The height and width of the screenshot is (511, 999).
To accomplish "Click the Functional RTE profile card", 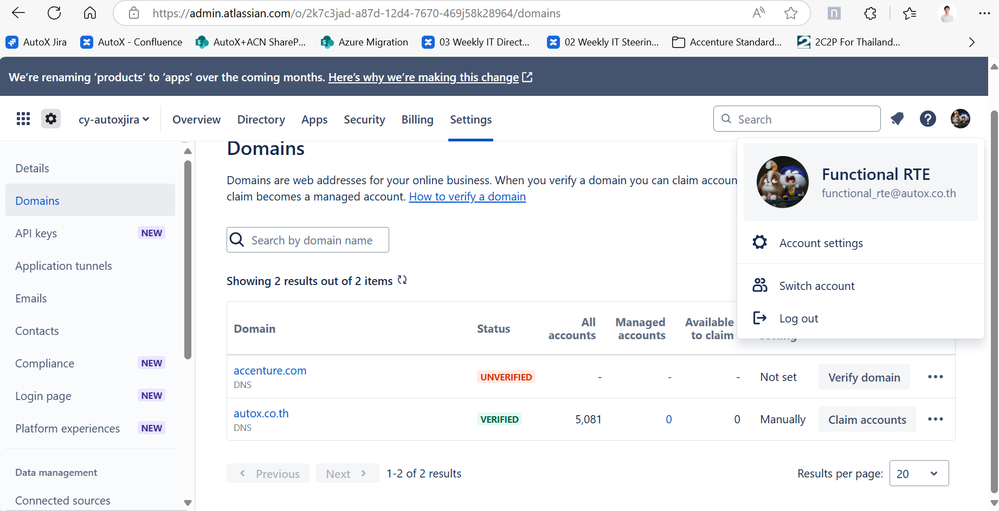I will (x=860, y=182).
